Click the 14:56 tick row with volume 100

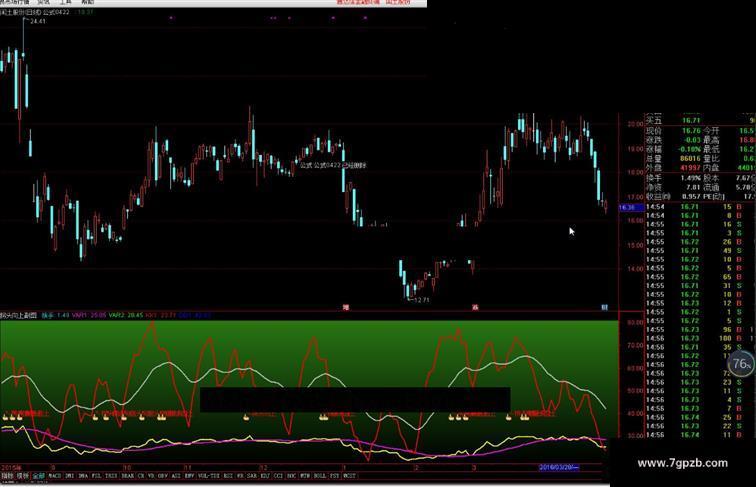(x=700, y=338)
